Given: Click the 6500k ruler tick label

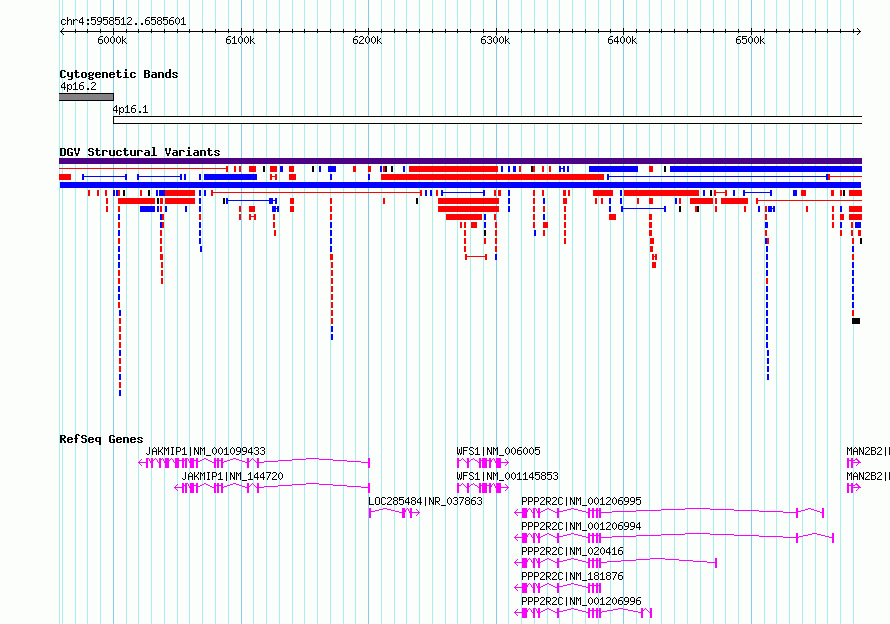Looking at the screenshot, I should (750, 40).
